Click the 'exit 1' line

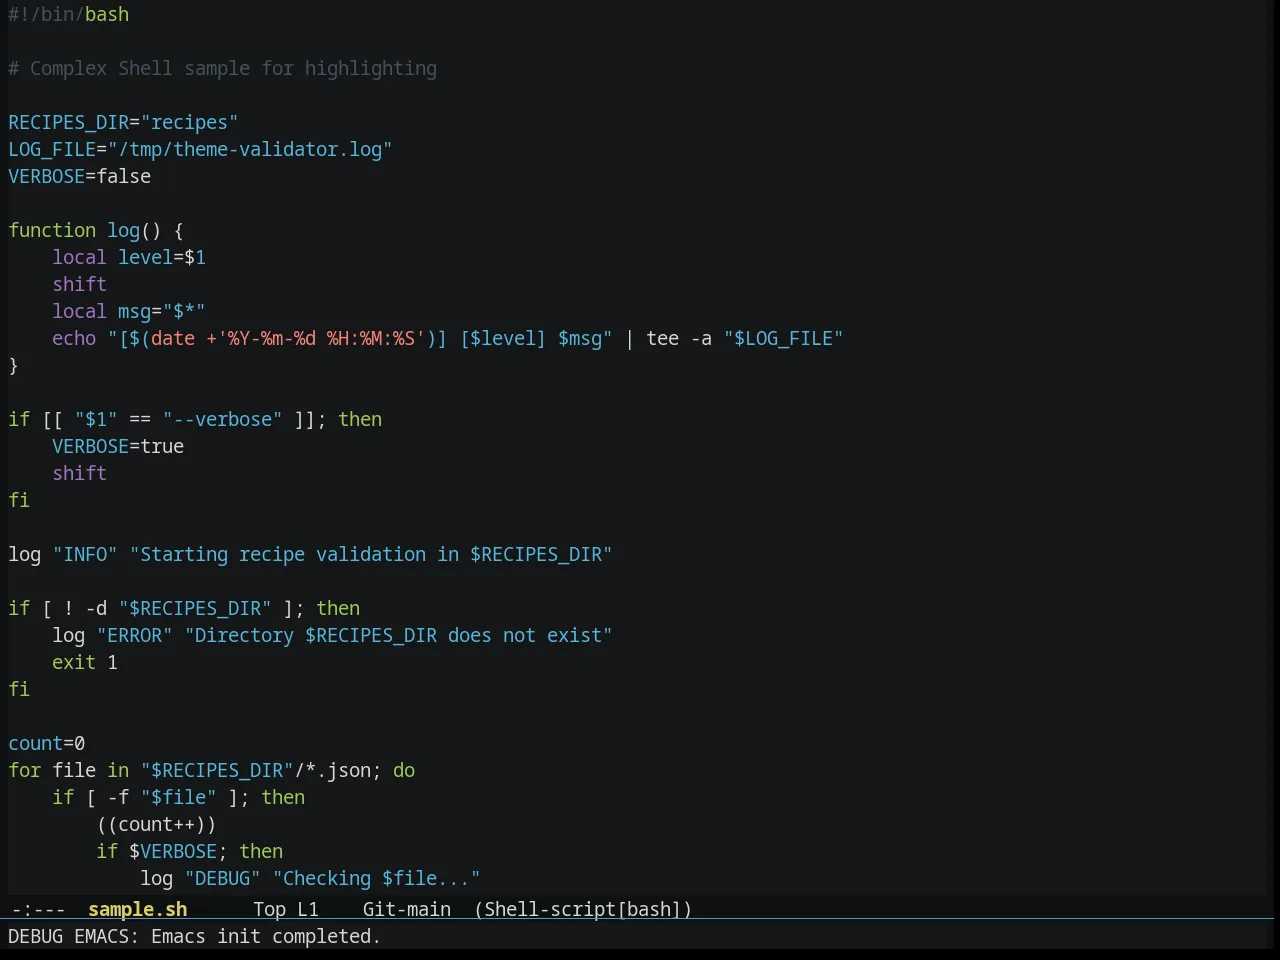pos(85,662)
